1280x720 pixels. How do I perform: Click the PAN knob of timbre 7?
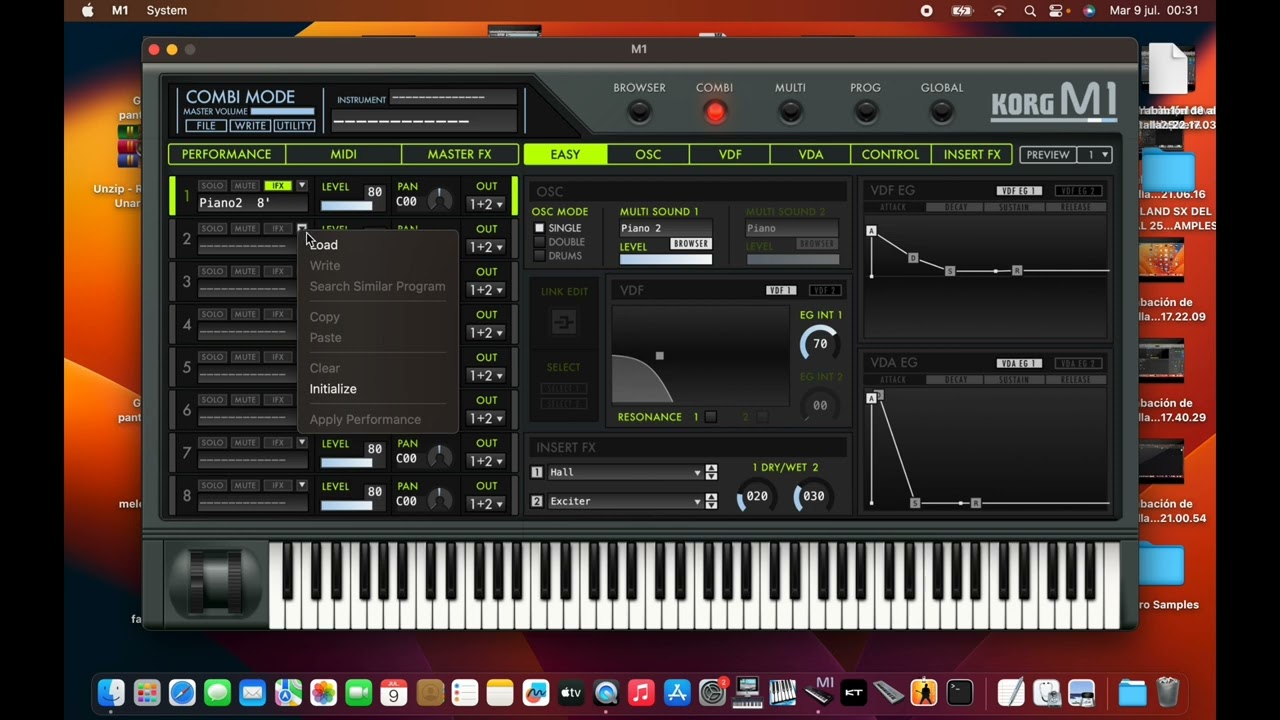439,458
